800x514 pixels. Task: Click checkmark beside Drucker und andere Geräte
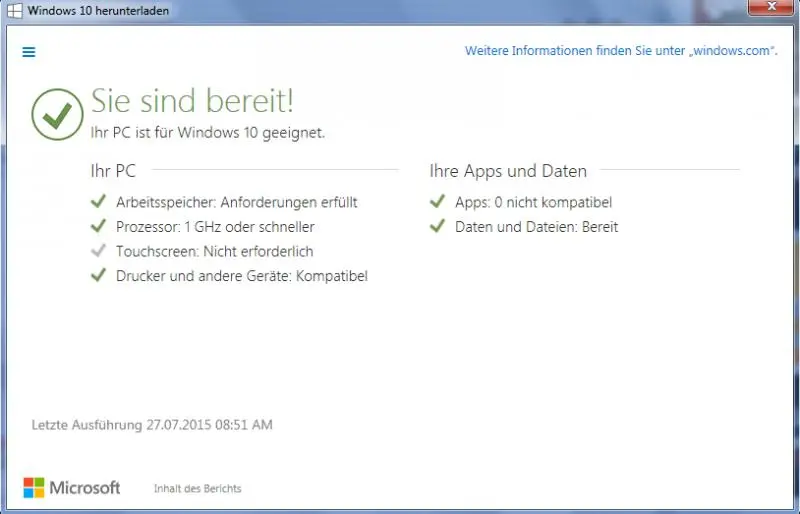pyautogui.click(x=98, y=276)
